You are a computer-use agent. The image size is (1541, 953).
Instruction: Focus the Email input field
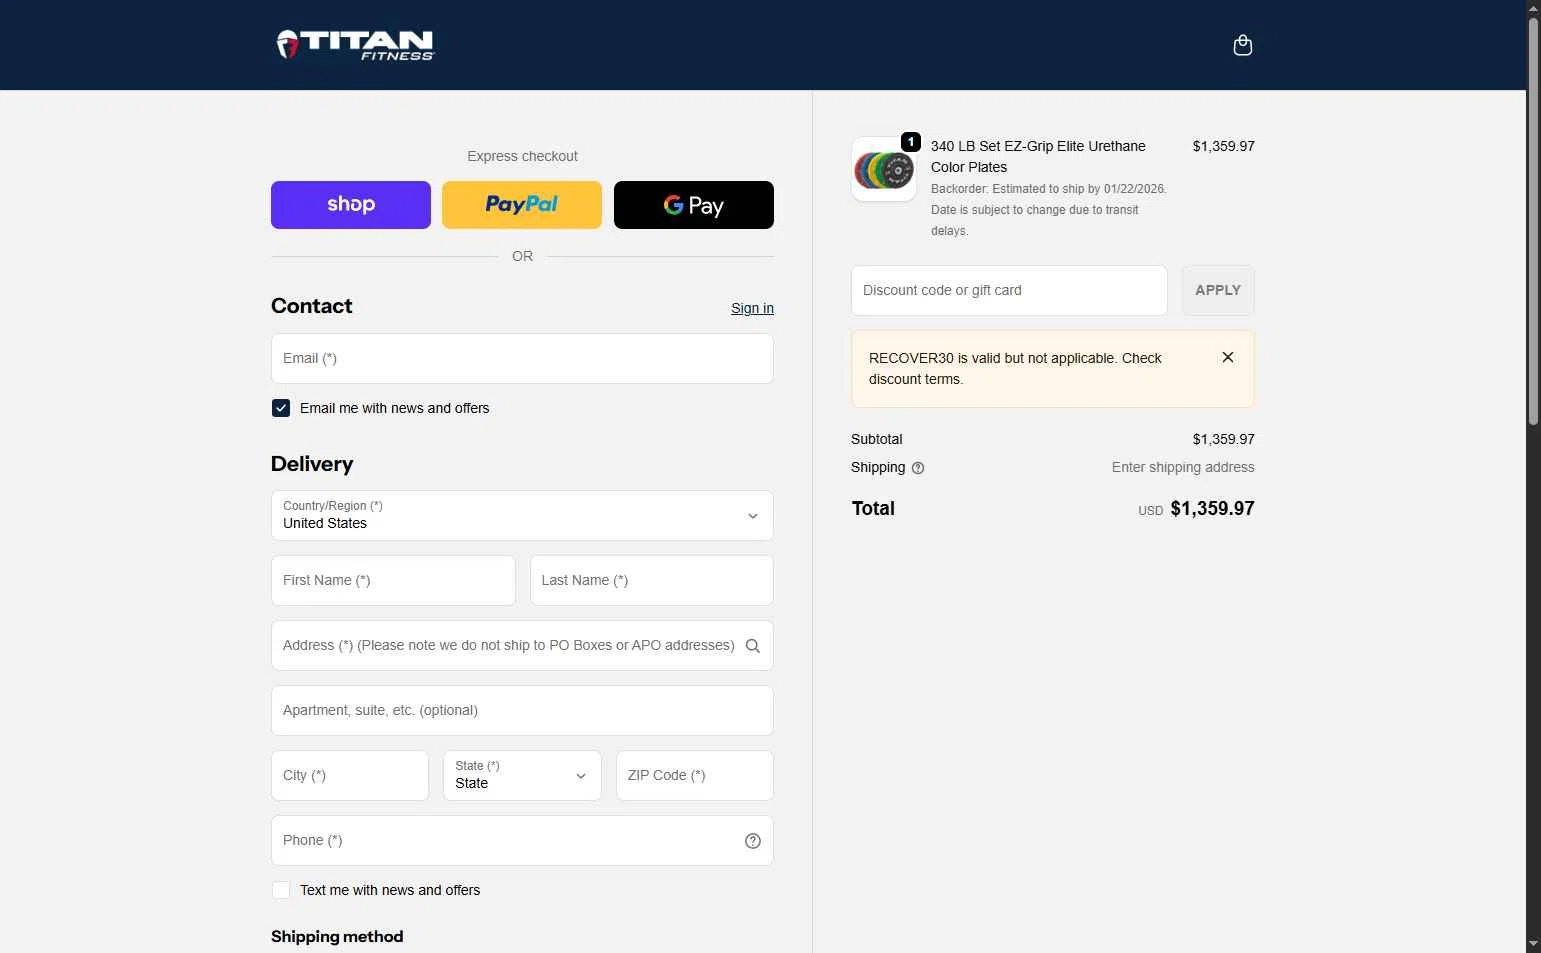click(x=522, y=358)
